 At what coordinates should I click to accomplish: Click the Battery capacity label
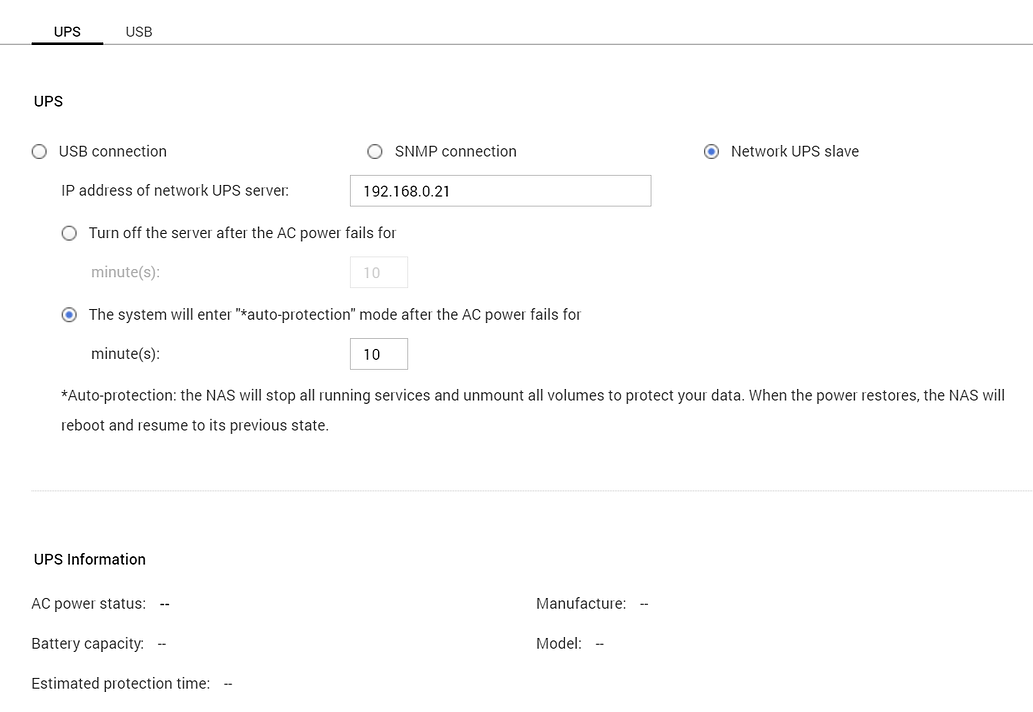(x=88, y=643)
